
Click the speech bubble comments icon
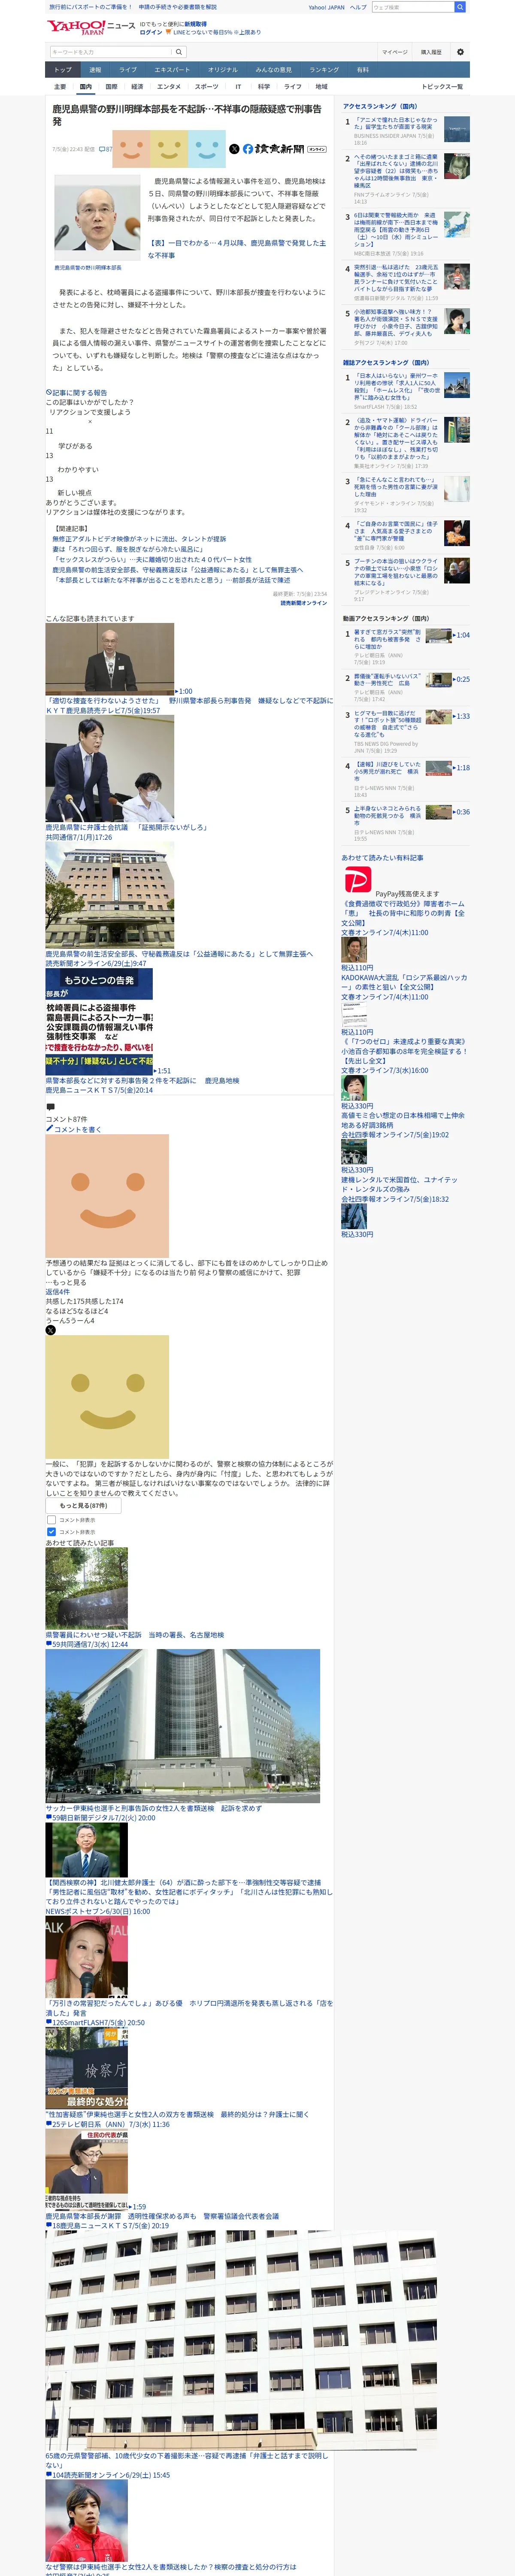click(51, 1107)
